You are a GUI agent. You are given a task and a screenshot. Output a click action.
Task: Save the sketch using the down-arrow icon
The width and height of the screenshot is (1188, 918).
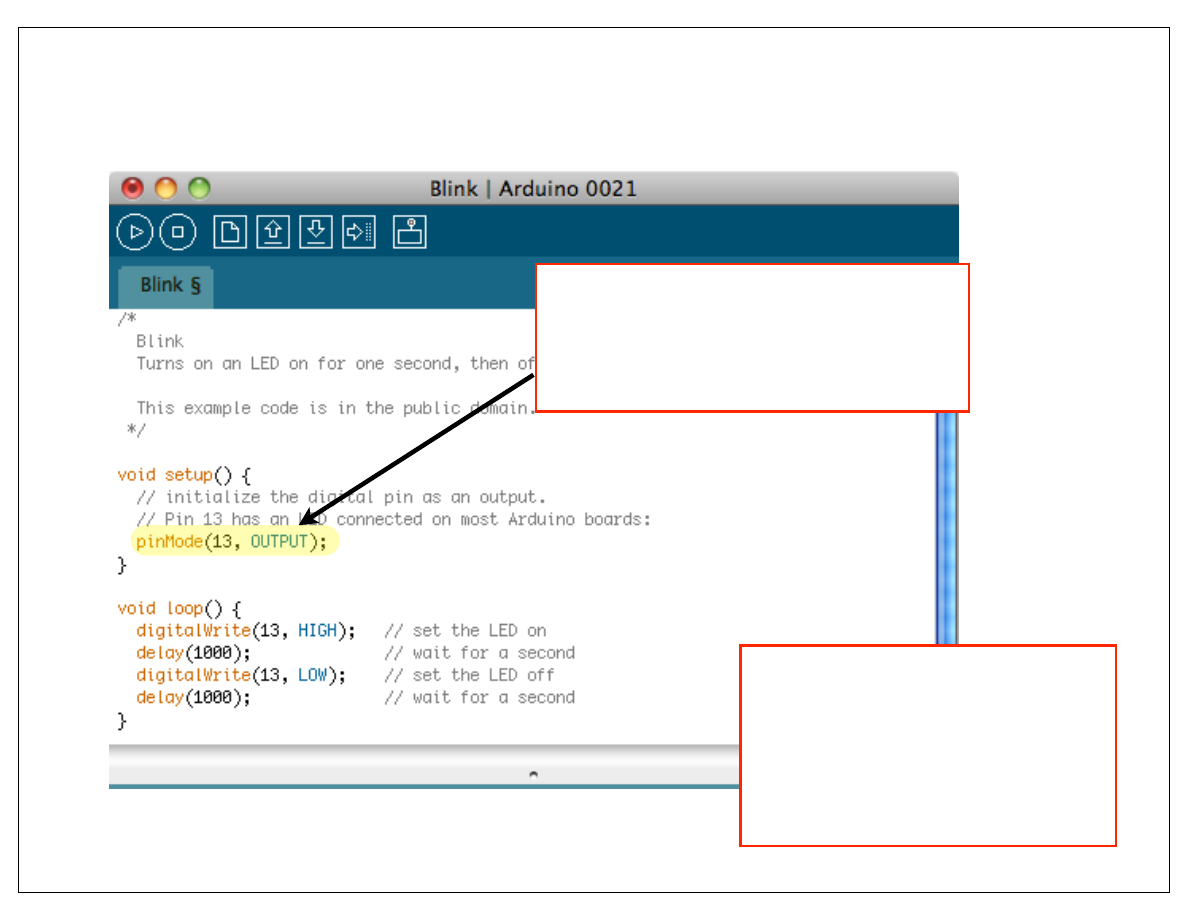tap(316, 232)
